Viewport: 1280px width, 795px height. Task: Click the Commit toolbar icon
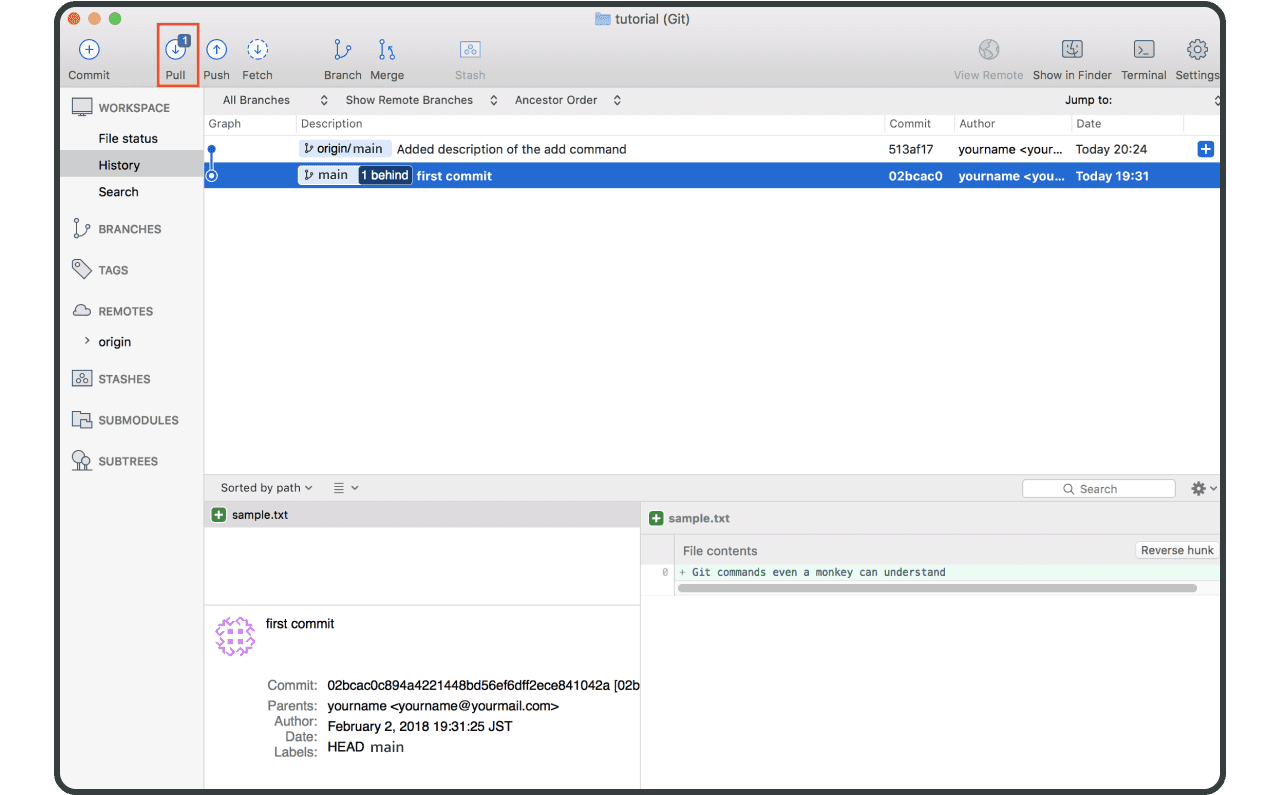89,49
